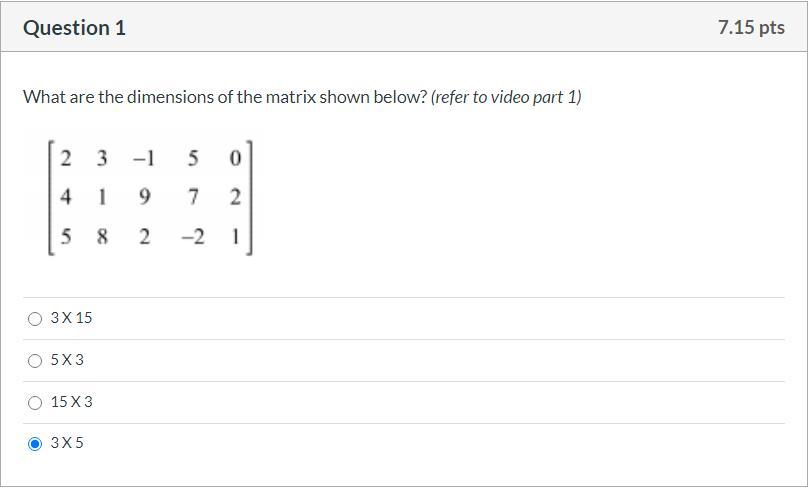Click the selected "3 X 5" radio button
Screen dimensions: 809x489
point(35,444)
